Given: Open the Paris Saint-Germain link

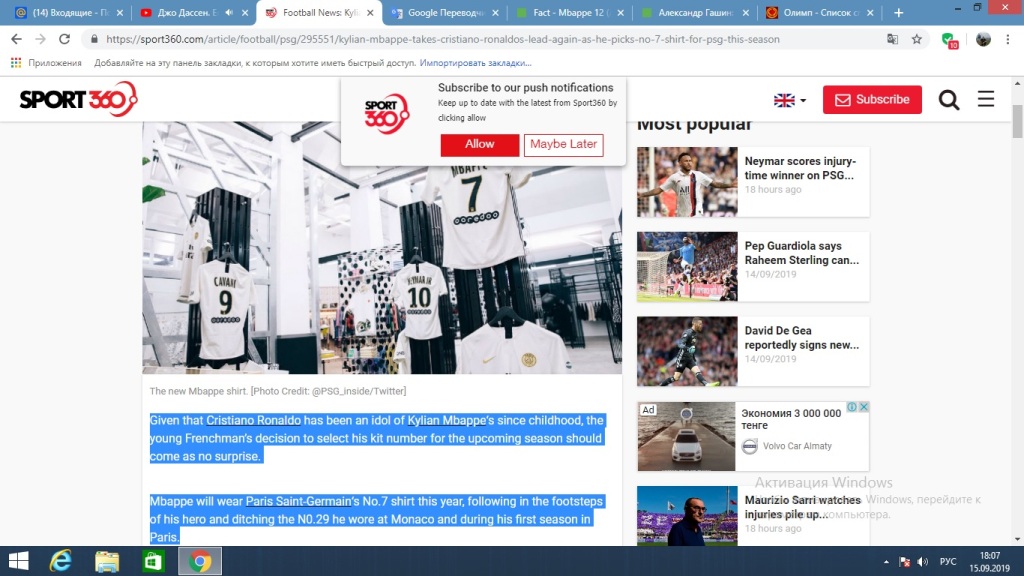Looking at the screenshot, I should [298, 502].
